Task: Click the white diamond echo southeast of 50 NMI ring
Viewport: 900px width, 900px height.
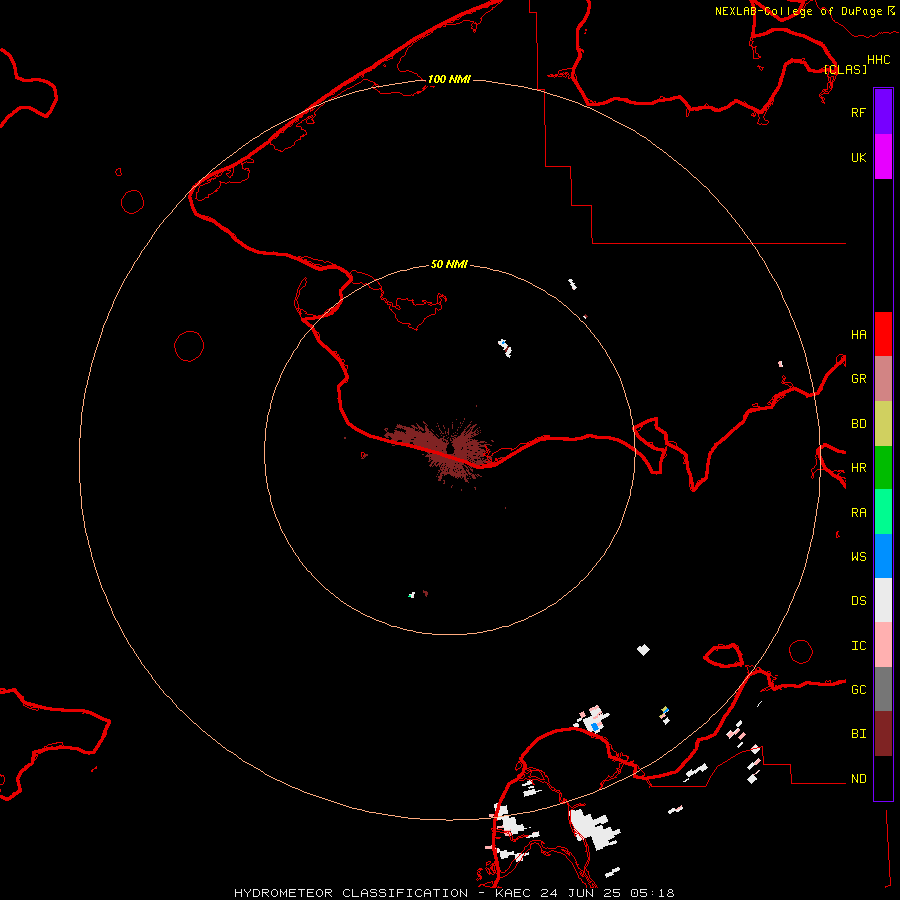Action: (643, 650)
